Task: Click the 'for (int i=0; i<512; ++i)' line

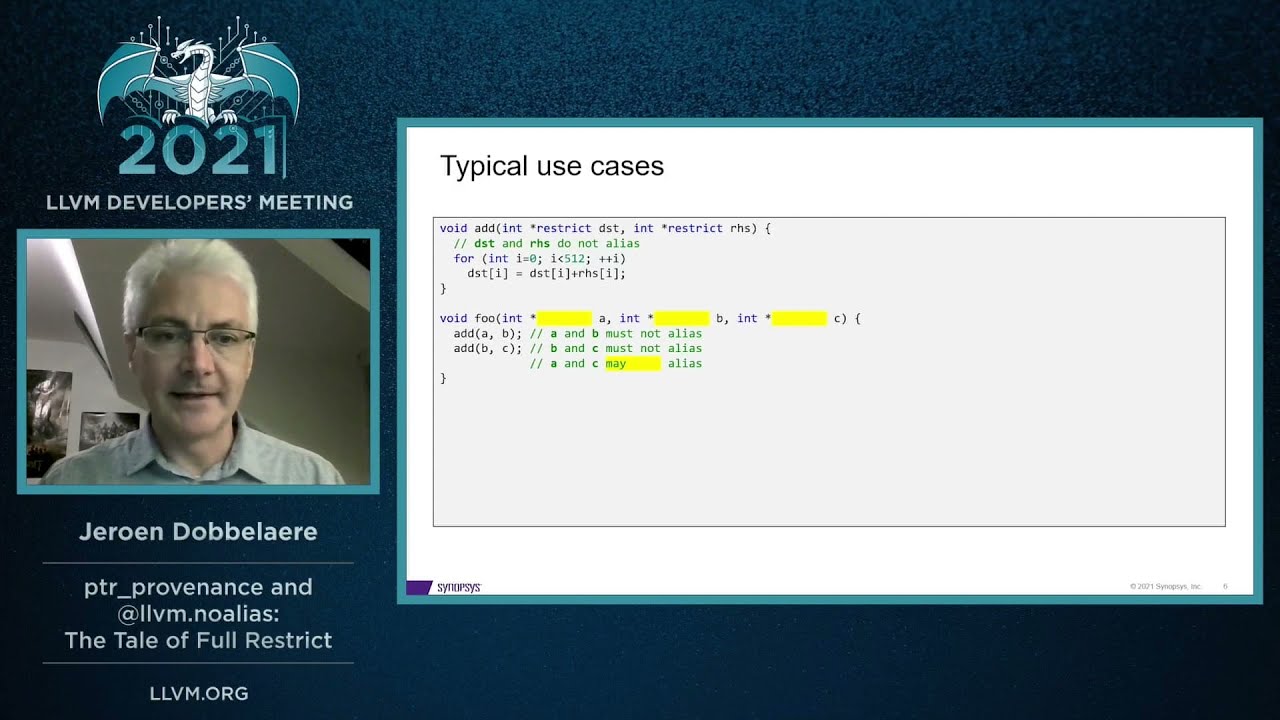Action: point(539,258)
